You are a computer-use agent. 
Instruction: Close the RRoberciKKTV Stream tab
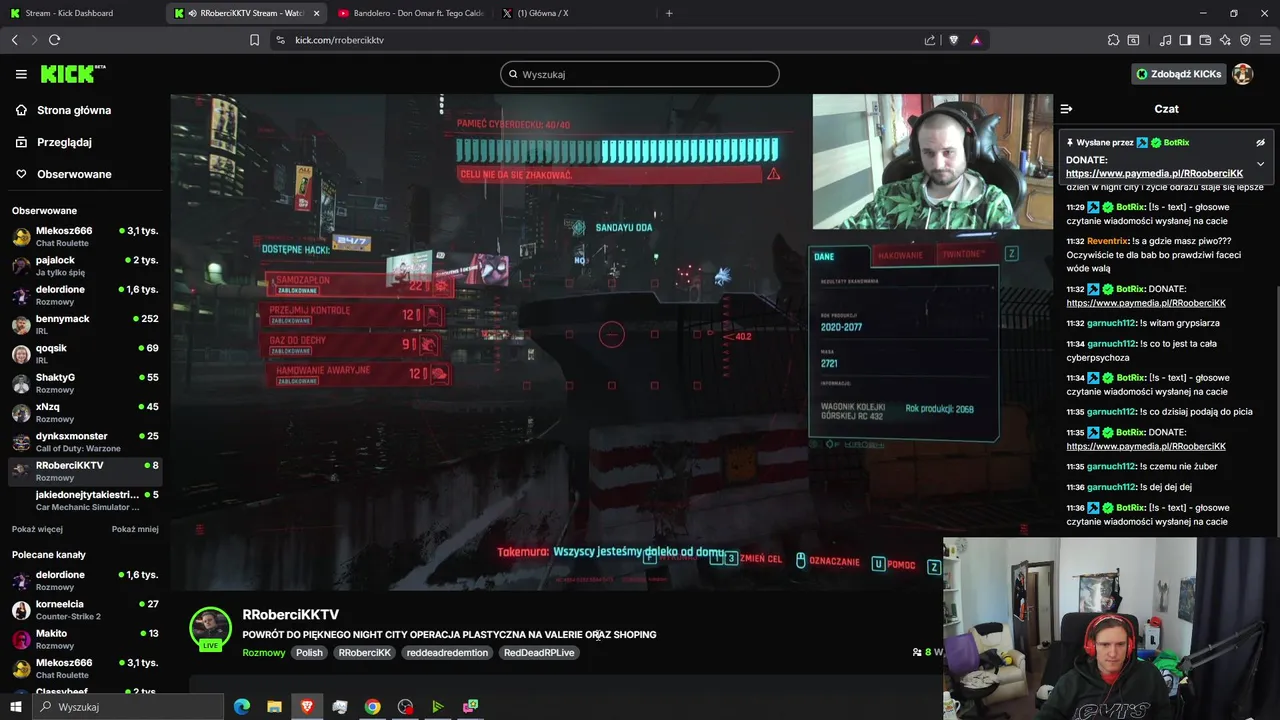pyautogui.click(x=317, y=13)
